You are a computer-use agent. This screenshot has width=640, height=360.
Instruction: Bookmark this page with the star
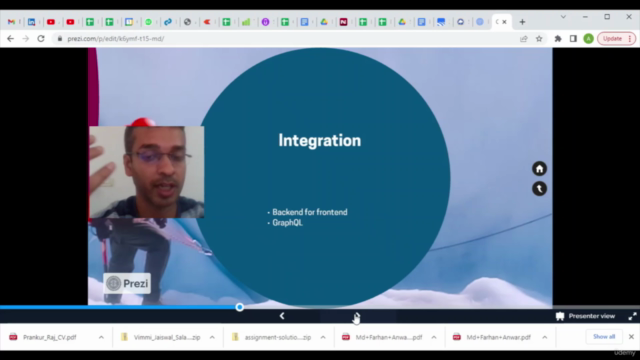(539, 38)
